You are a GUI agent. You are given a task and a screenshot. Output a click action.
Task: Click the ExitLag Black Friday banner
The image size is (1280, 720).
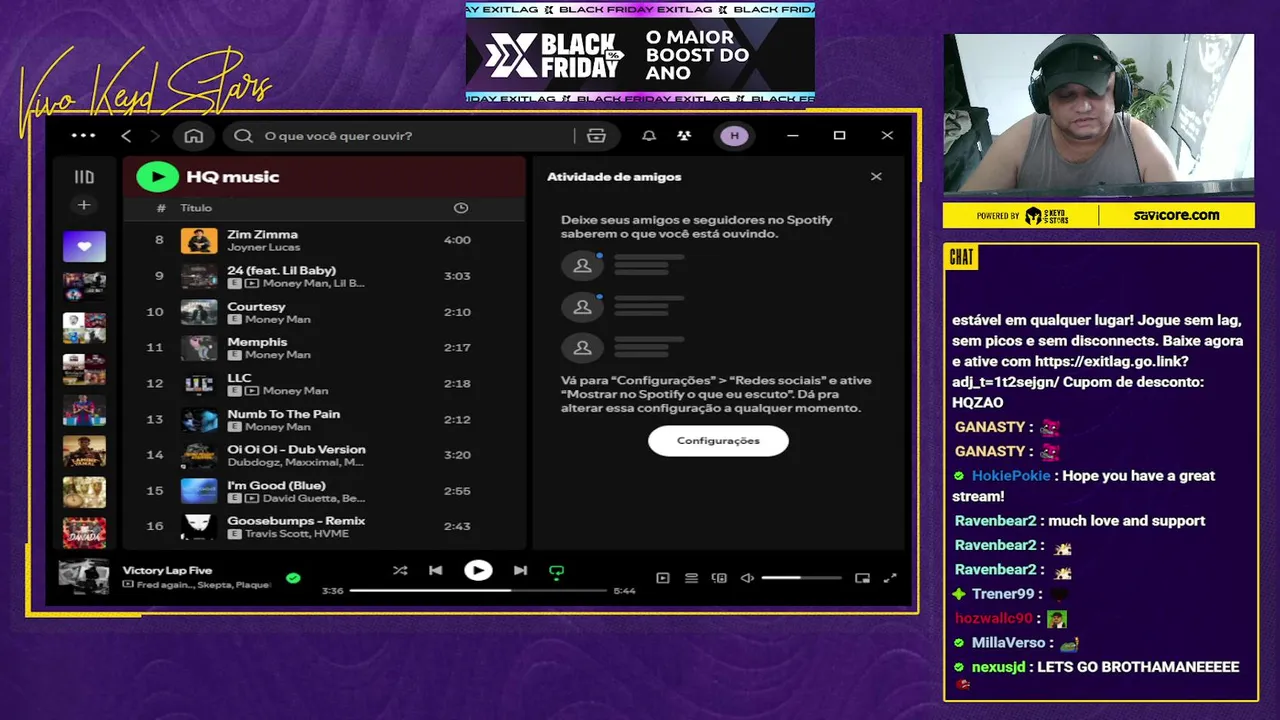[x=640, y=53]
